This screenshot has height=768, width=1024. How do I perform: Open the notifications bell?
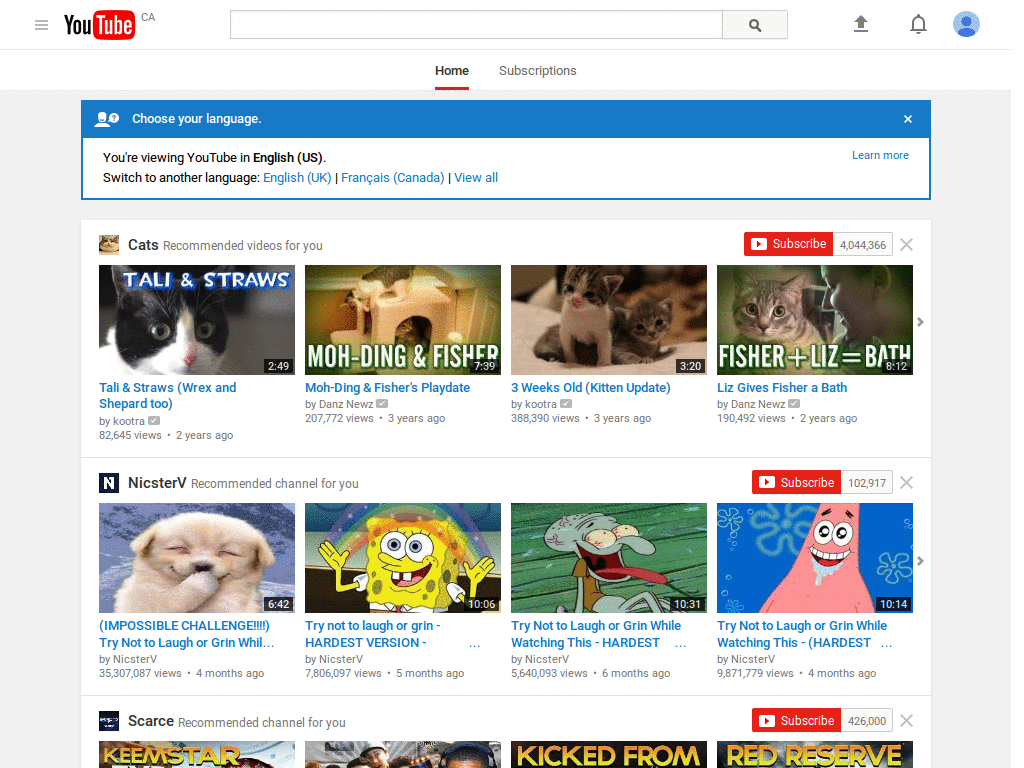tap(918, 24)
